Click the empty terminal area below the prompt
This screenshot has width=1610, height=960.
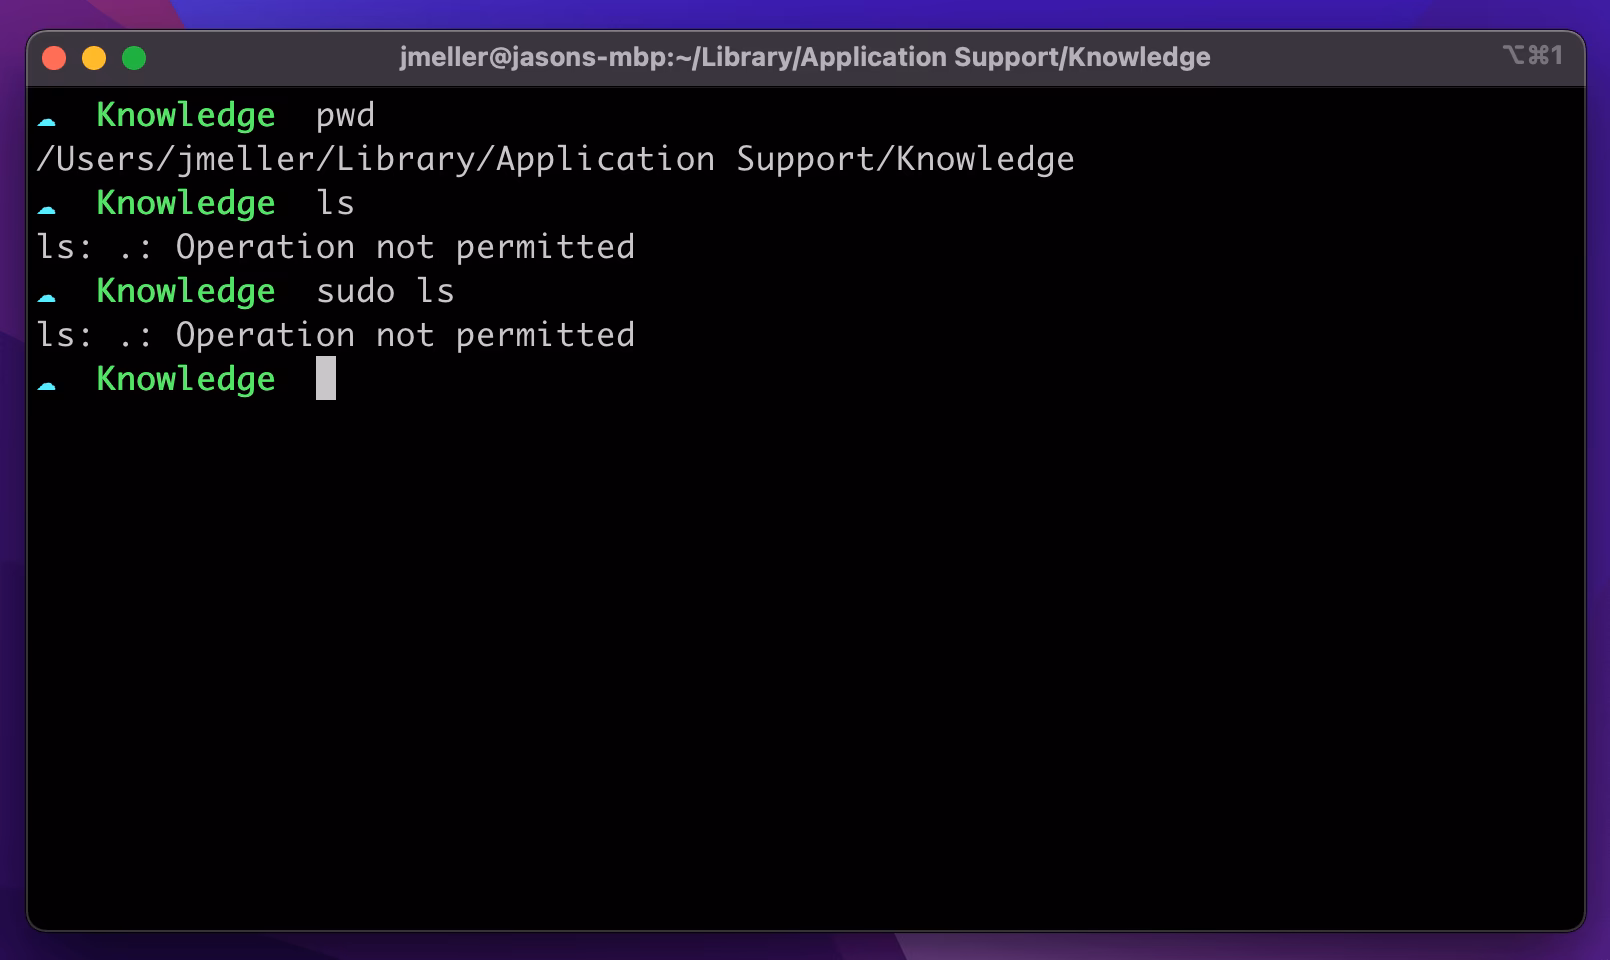(800, 650)
